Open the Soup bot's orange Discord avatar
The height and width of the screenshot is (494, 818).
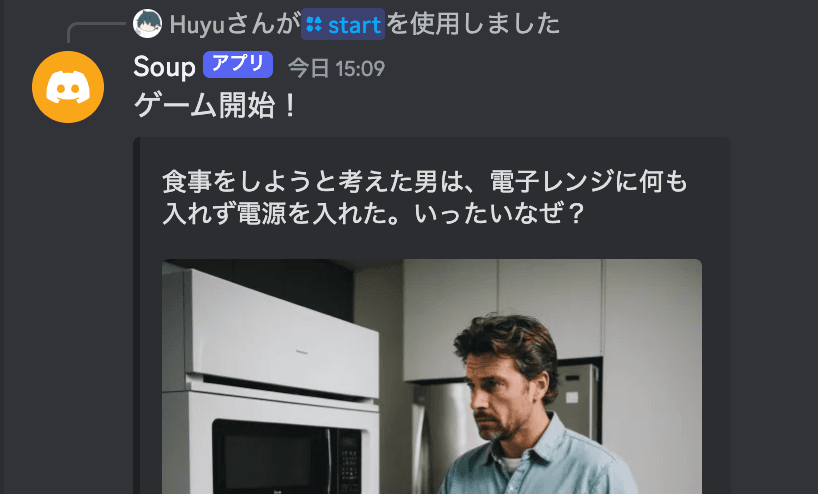point(68,87)
